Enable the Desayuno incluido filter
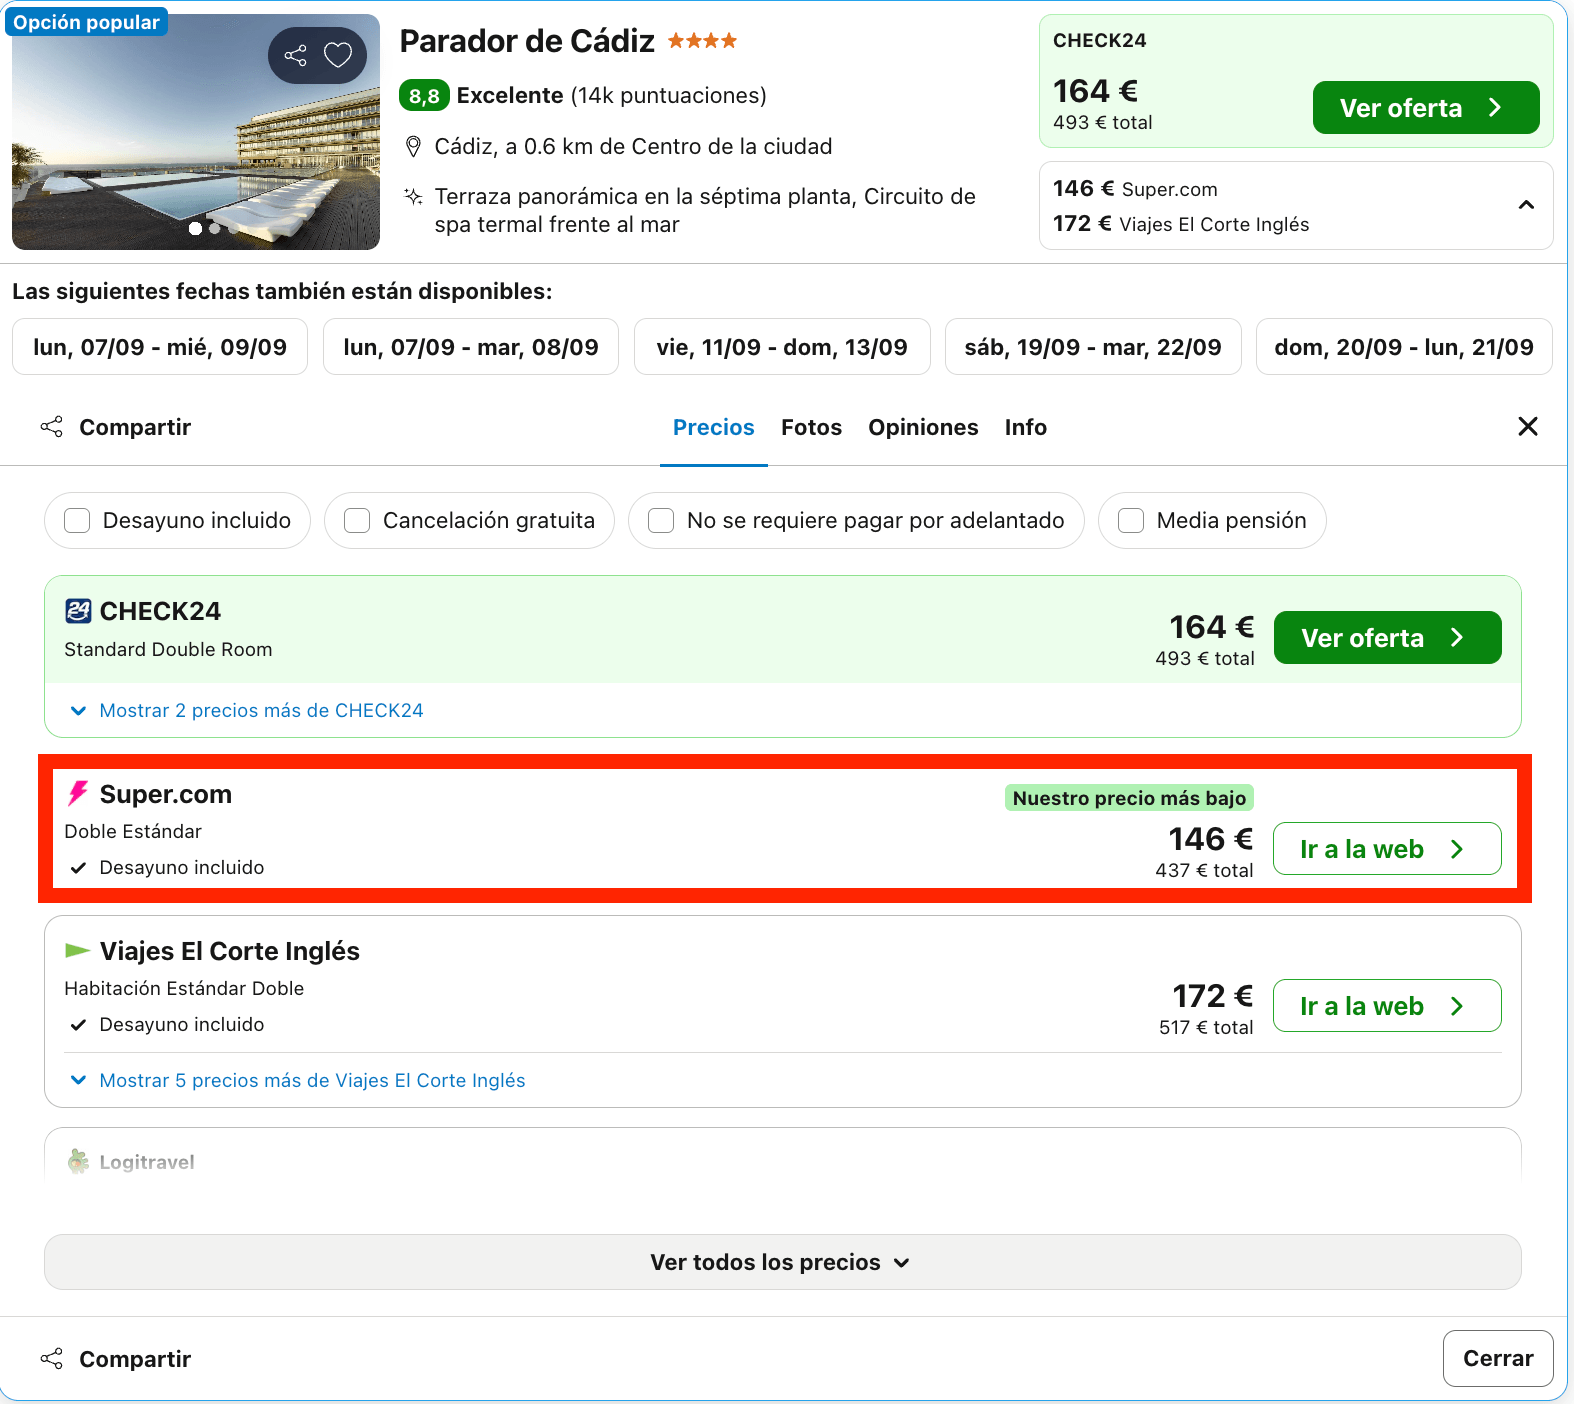The image size is (1574, 1404). click(x=77, y=521)
